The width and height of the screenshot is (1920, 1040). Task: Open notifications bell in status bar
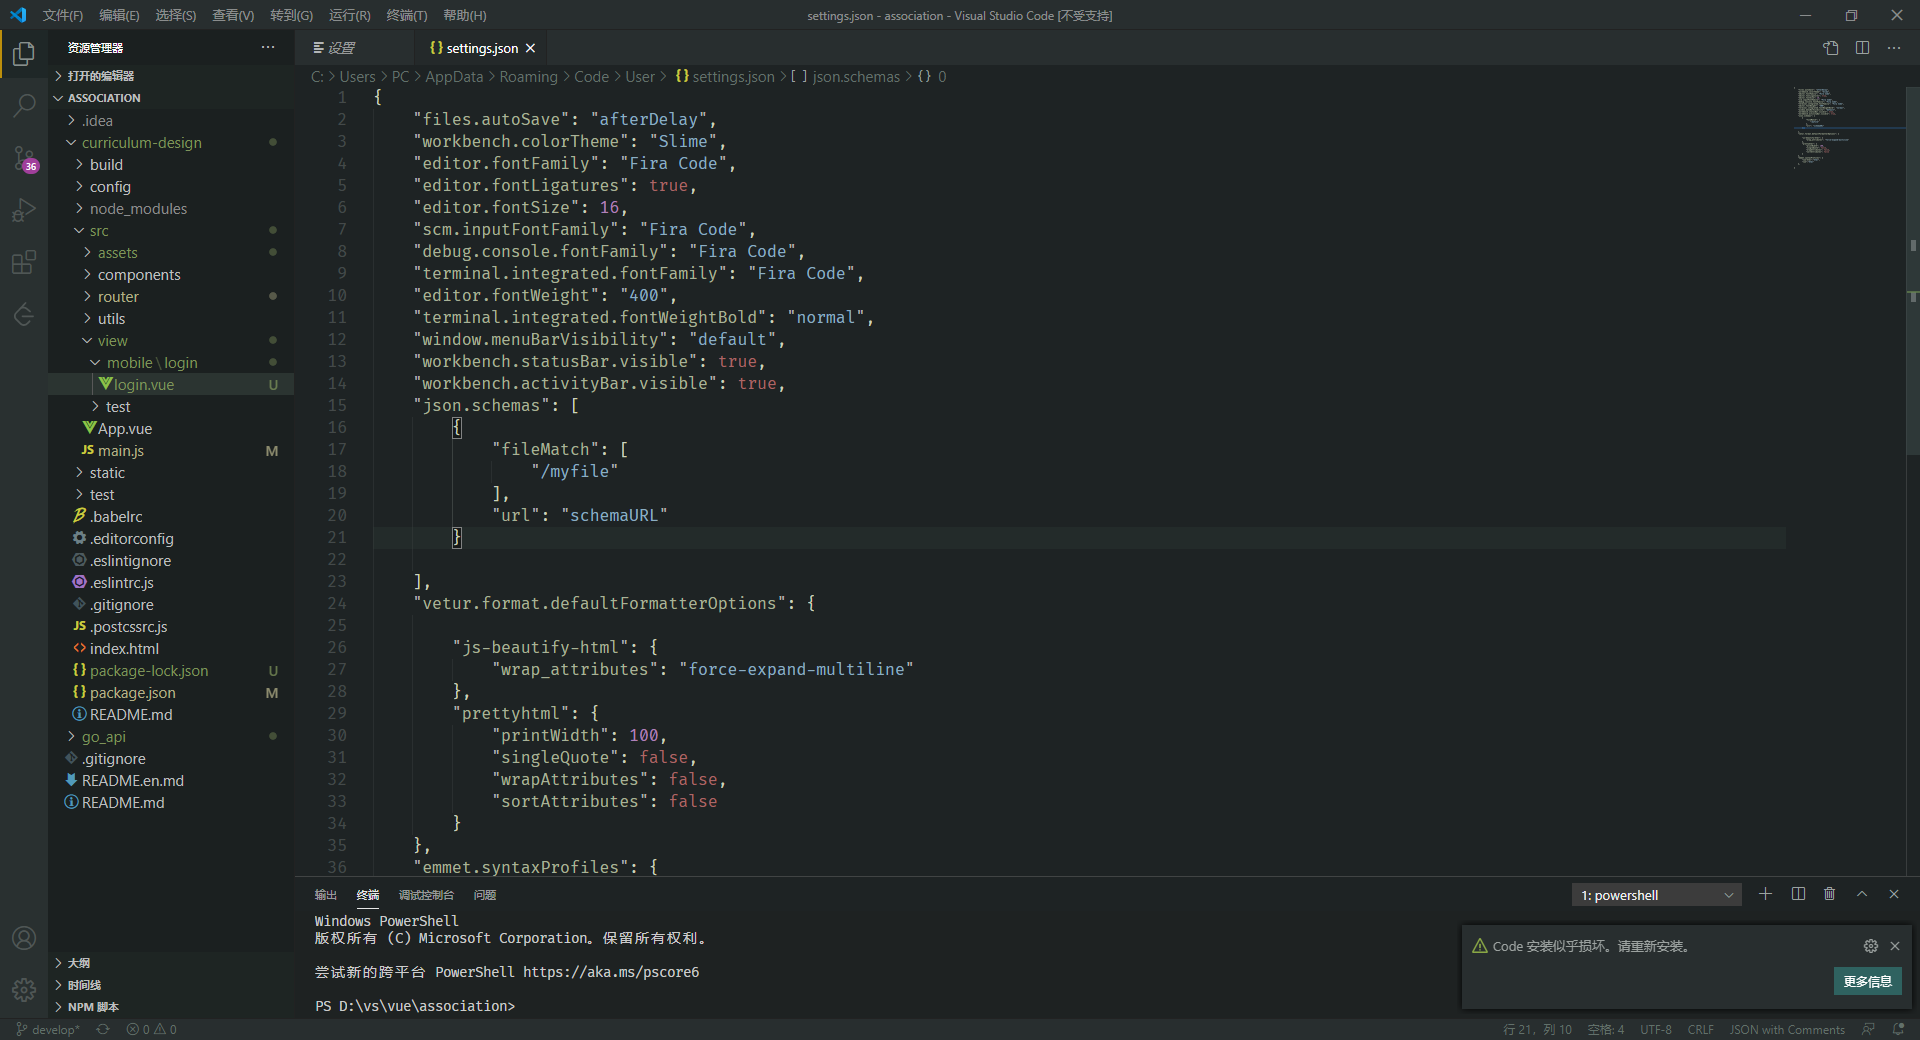coord(1898,1029)
